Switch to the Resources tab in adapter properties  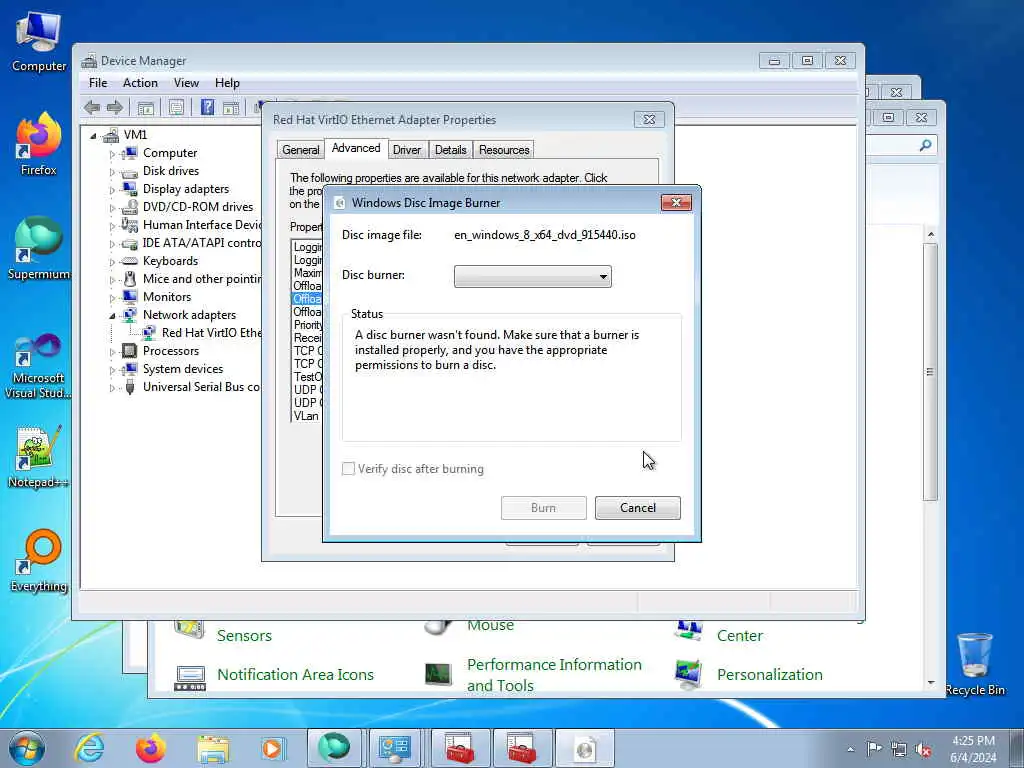(504, 150)
